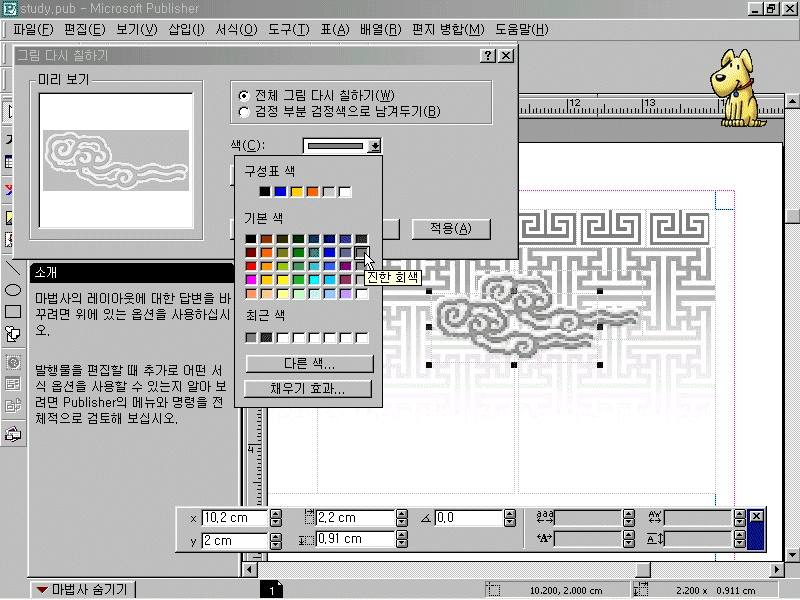
Task: Increase the 2.2 cm width value
Action: [402, 514]
